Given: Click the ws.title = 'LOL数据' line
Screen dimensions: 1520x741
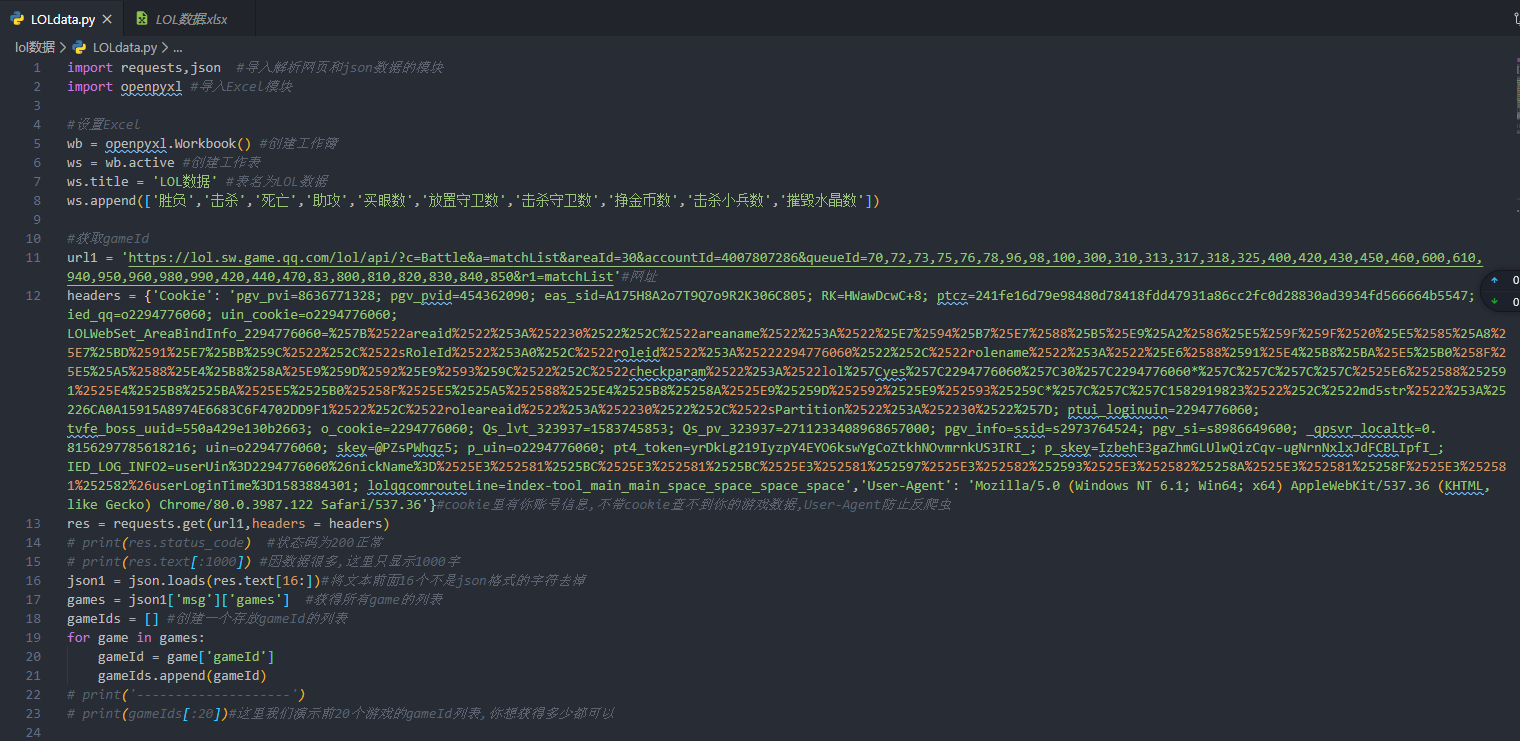Looking at the screenshot, I should [142, 182].
